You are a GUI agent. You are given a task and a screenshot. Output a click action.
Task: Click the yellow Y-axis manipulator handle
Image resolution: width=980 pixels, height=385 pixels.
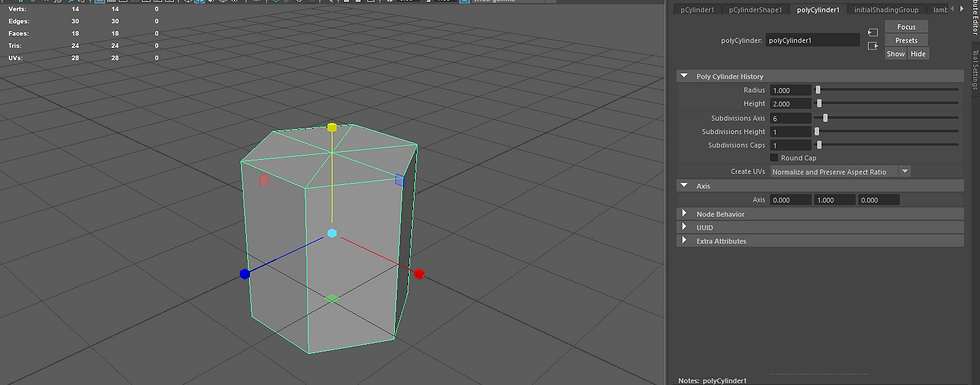(332, 128)
